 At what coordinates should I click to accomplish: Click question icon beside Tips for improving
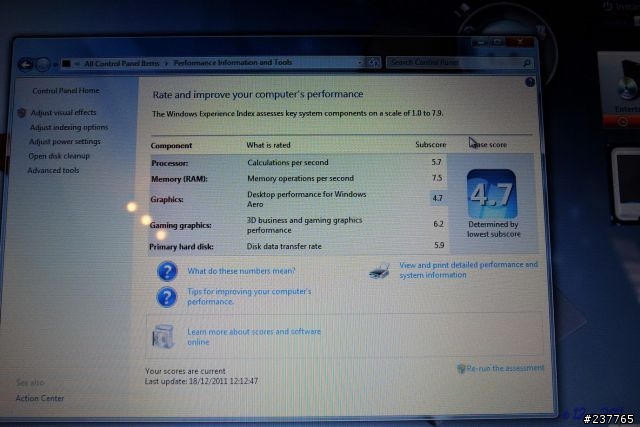[167, 297]
